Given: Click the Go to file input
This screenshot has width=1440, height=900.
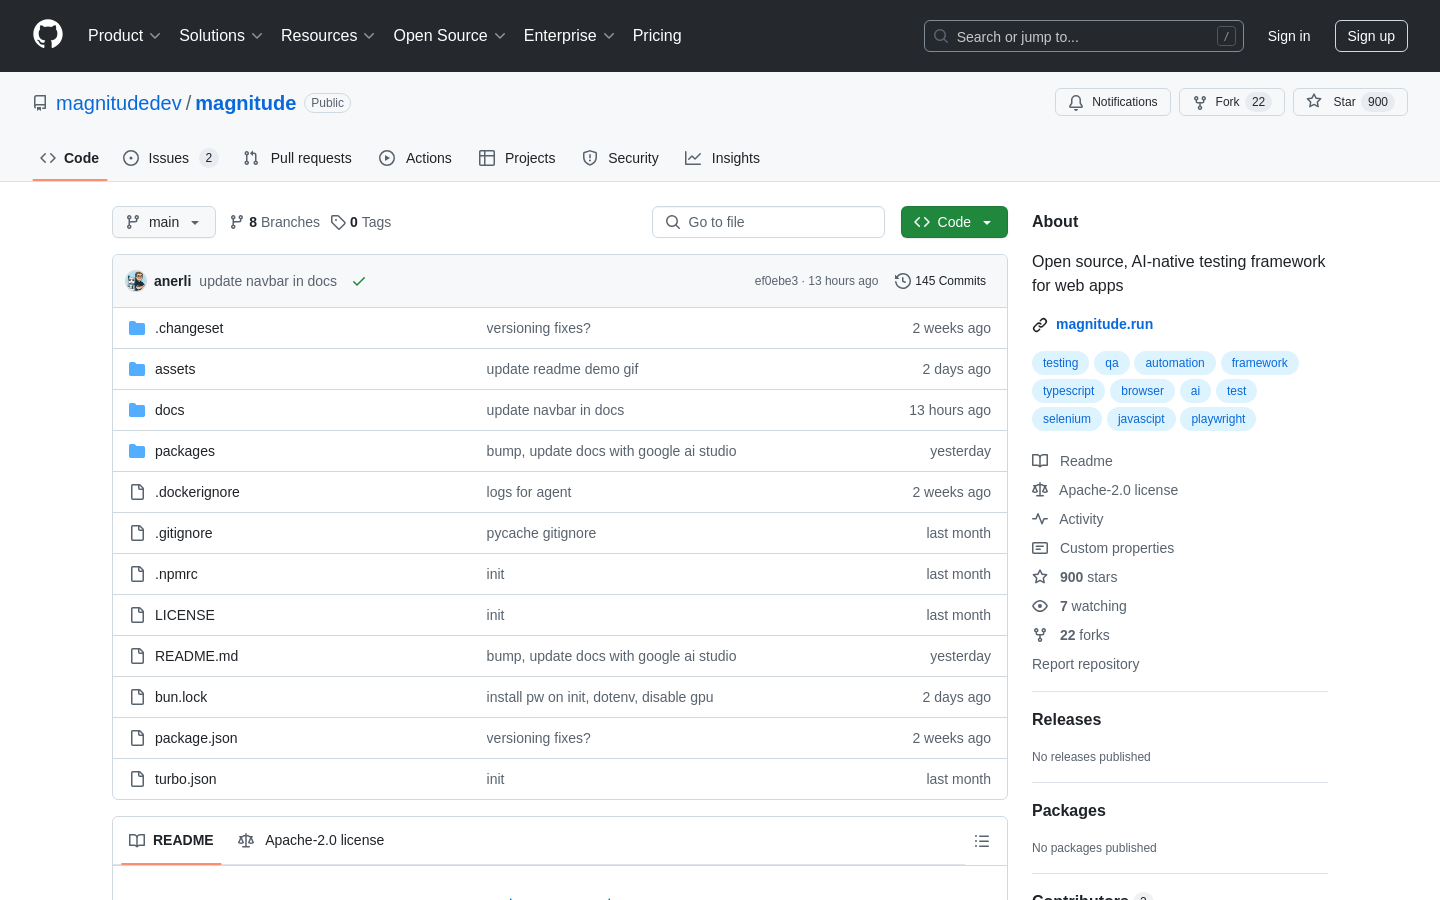Looking at the screenshot, I should pyautogui.click(x=768, y=222).
